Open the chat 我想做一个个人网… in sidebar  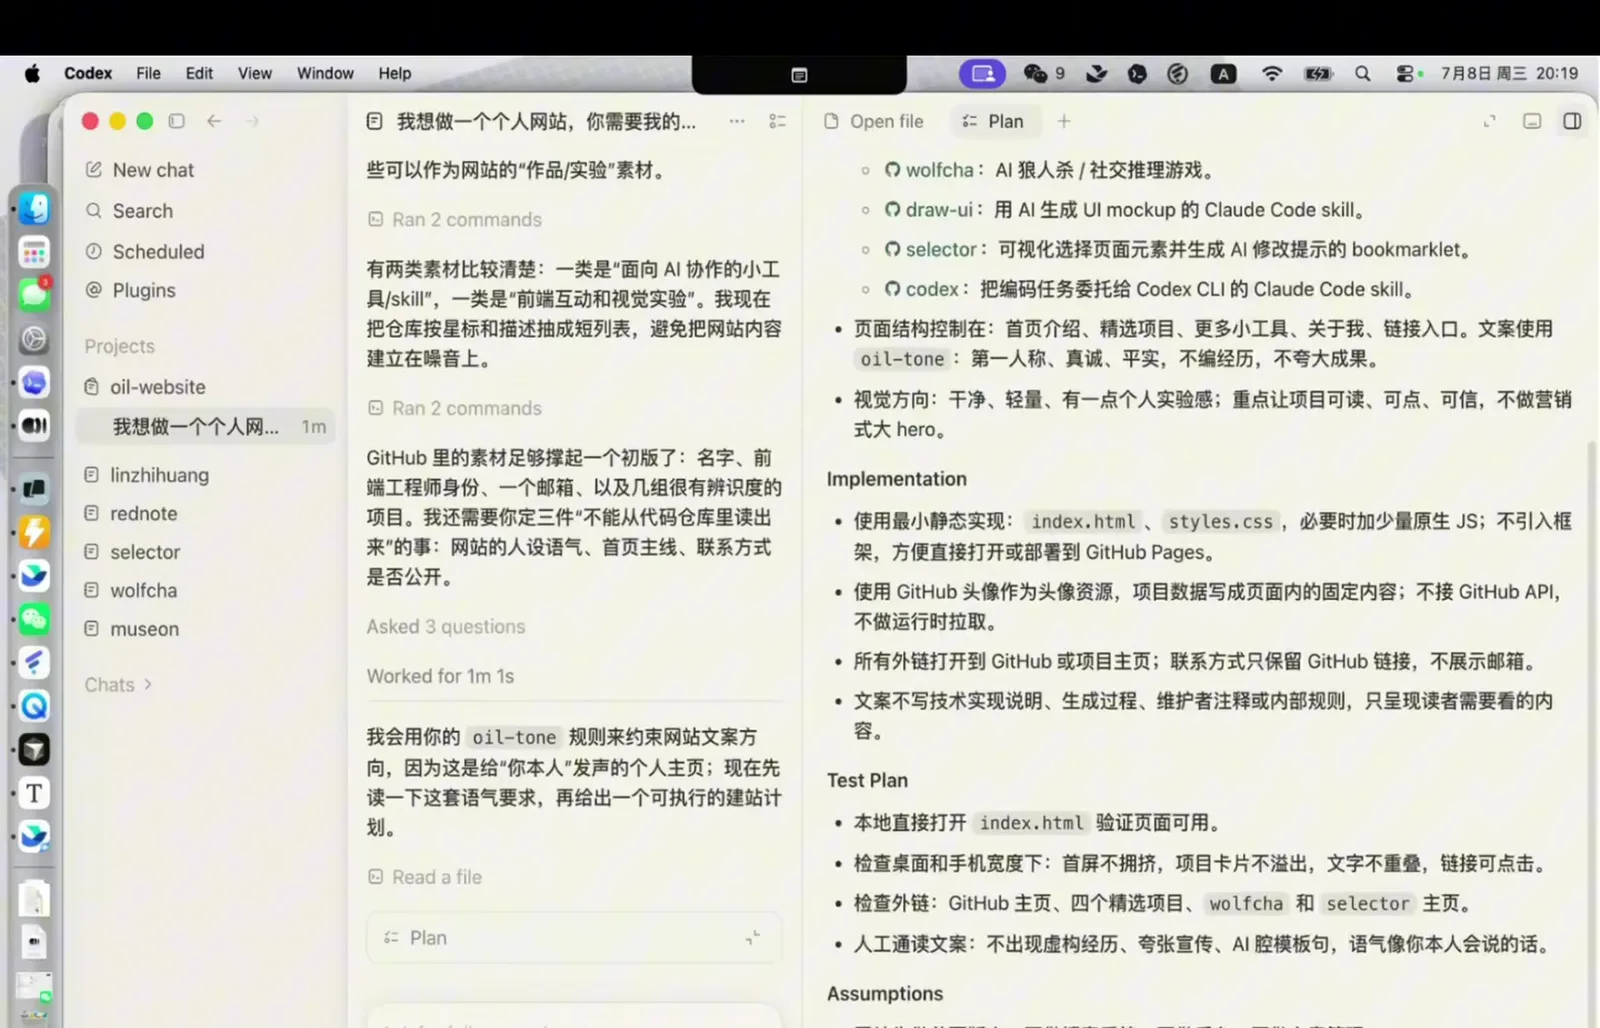(x=207, y=427)
